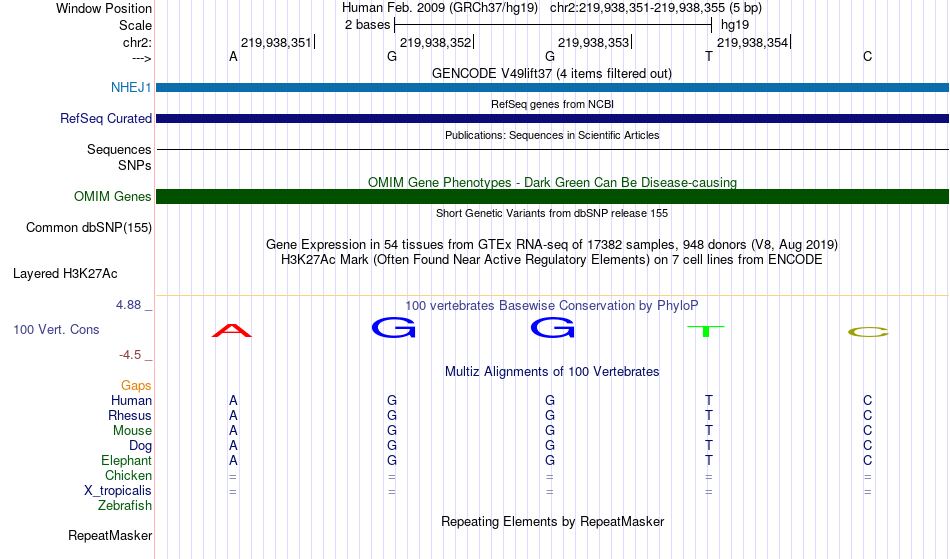Screen dimensions: 950x559
Task: Click the green T conservation logo letter
Action: pyautogui.click(x=706, y=331)
